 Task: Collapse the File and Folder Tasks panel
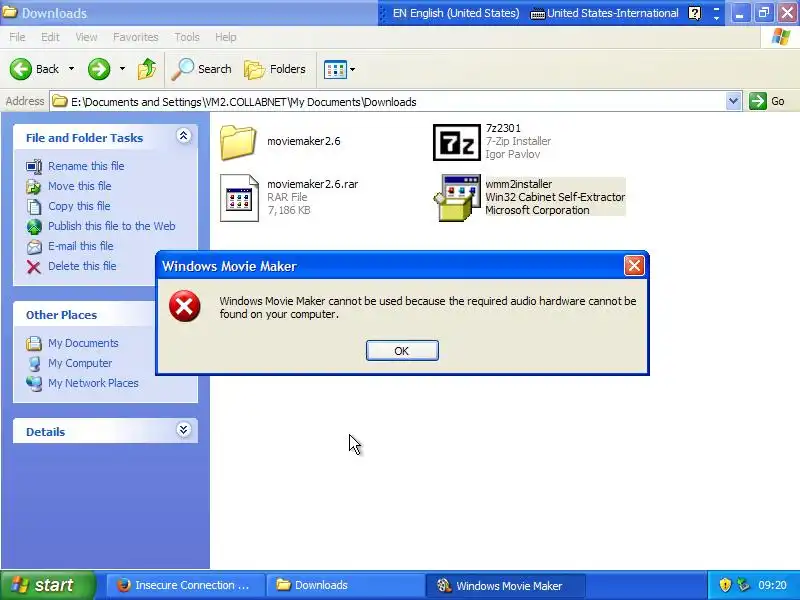click(184, 135)
